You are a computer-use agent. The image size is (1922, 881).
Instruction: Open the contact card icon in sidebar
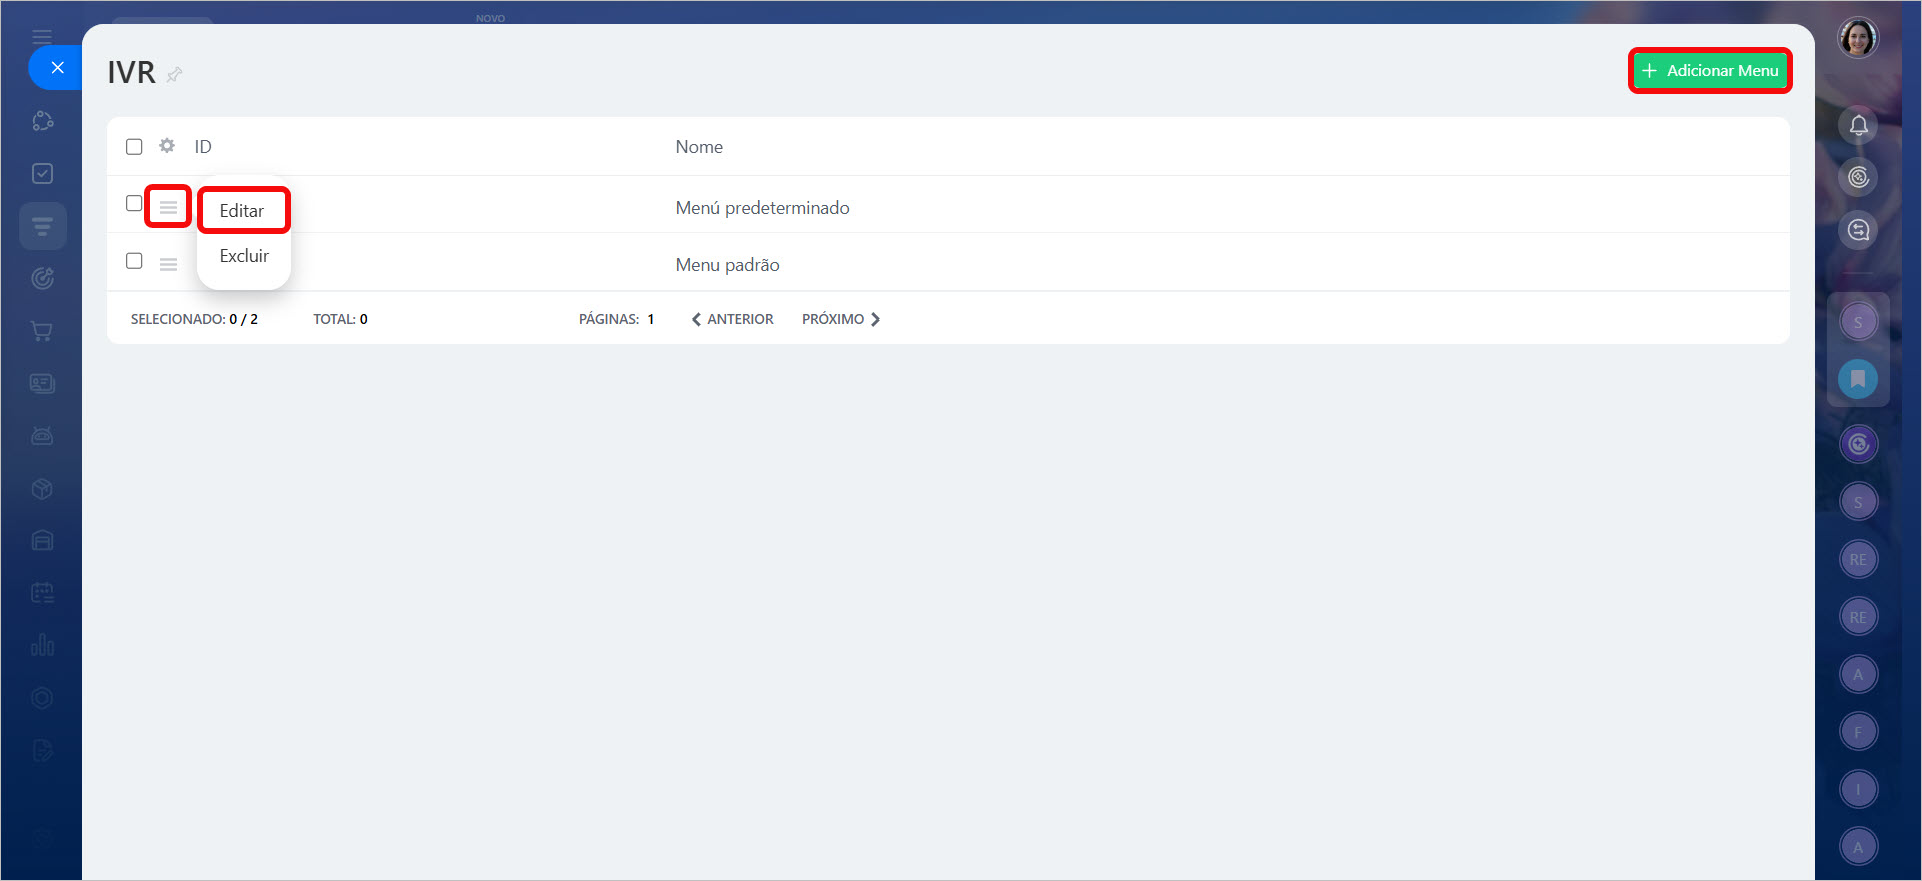pyautogui.click(x=42, y=383)
